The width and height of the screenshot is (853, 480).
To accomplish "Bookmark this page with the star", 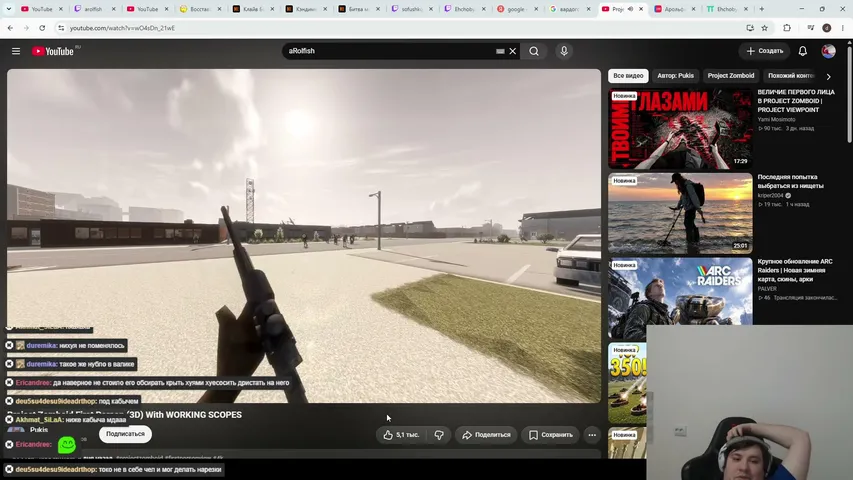I will pos(764,28).
